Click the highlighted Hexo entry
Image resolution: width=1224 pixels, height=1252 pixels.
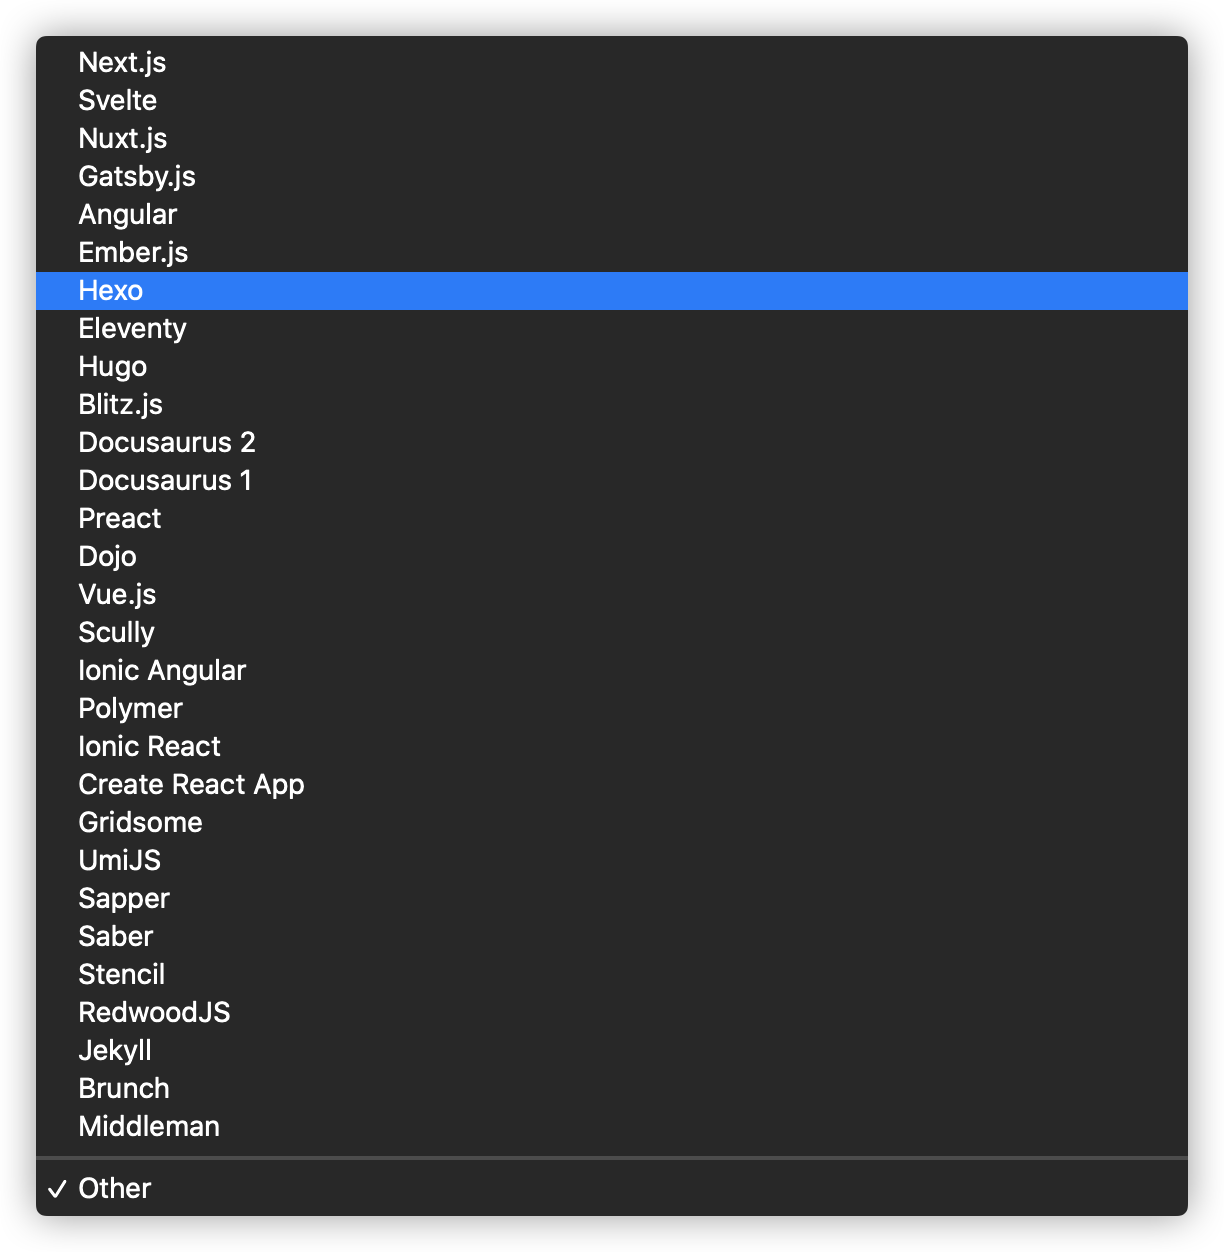[111, 291]
